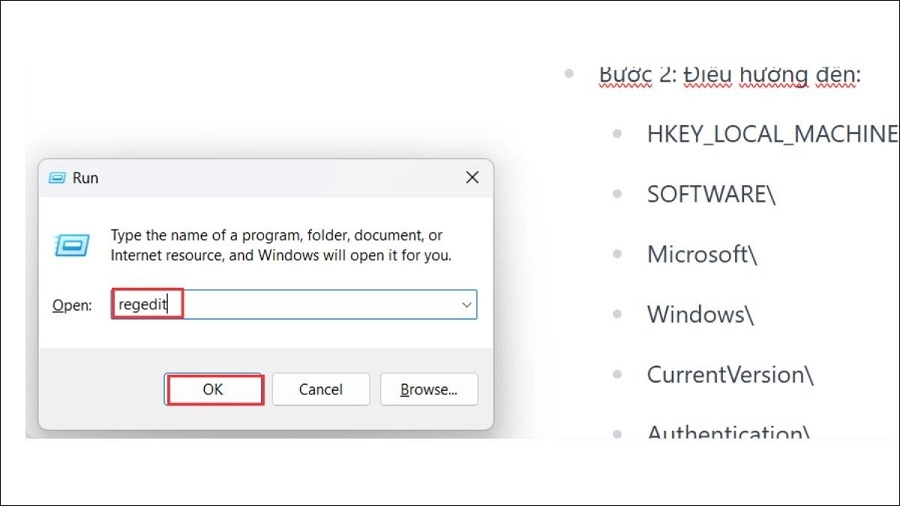Select the HKEY_LOCAL_MACHINE list item
Screen dimensions: 900x506
click(x=773, y=134)
